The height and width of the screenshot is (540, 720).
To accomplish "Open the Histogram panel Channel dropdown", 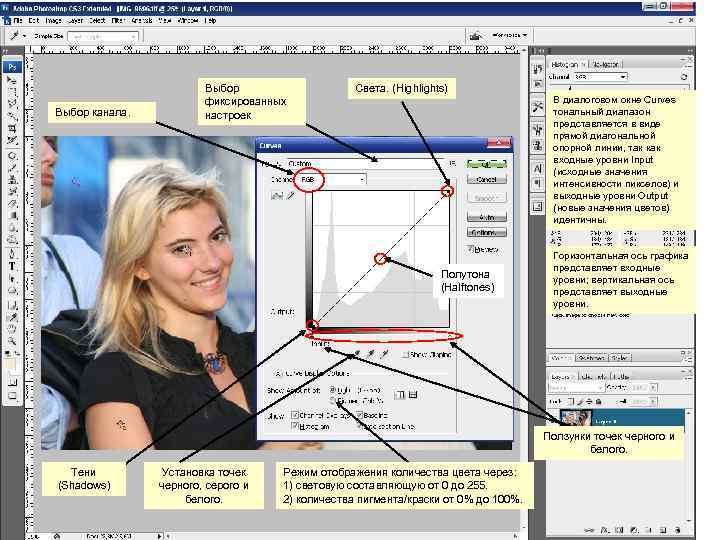I will click(600, 77).
